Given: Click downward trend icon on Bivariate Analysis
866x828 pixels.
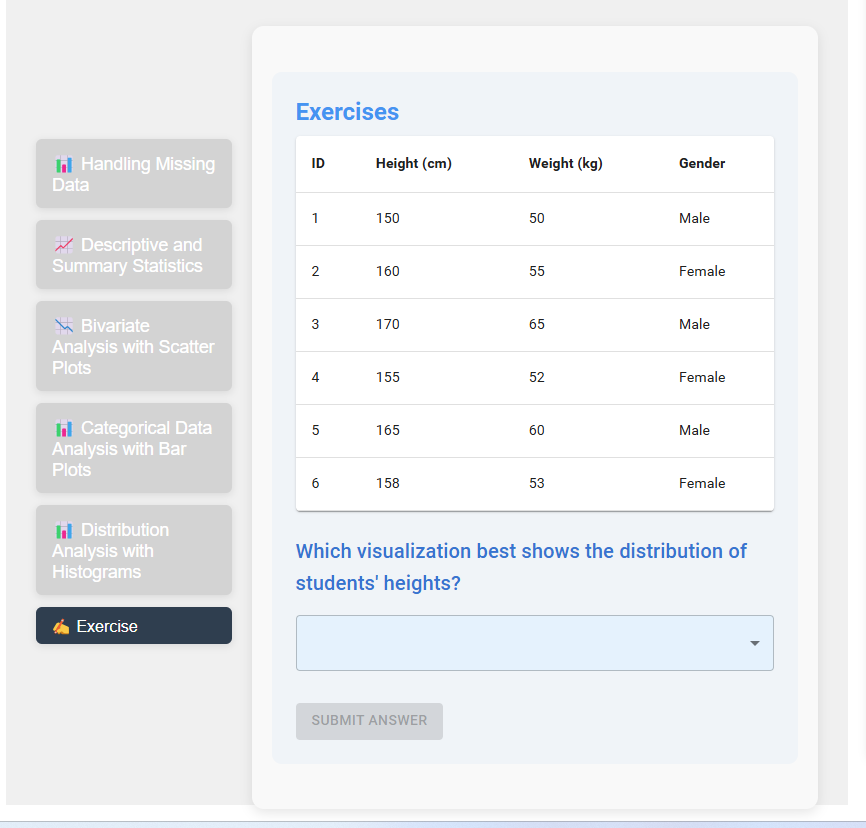Looking at the screenshot, I should (64, 326).
